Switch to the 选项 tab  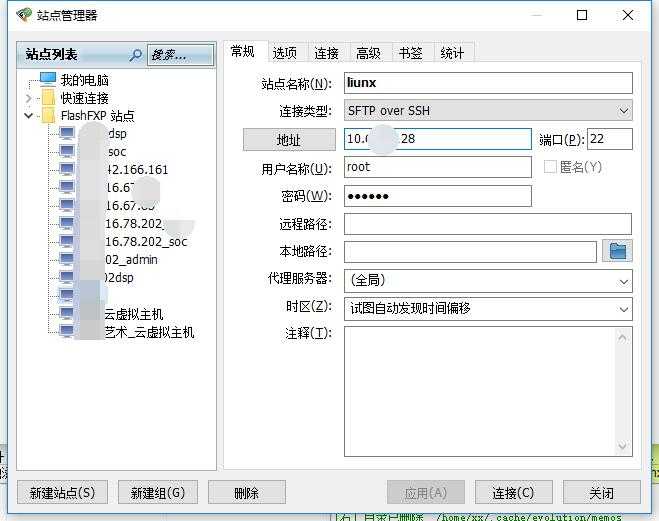point(285,53)
